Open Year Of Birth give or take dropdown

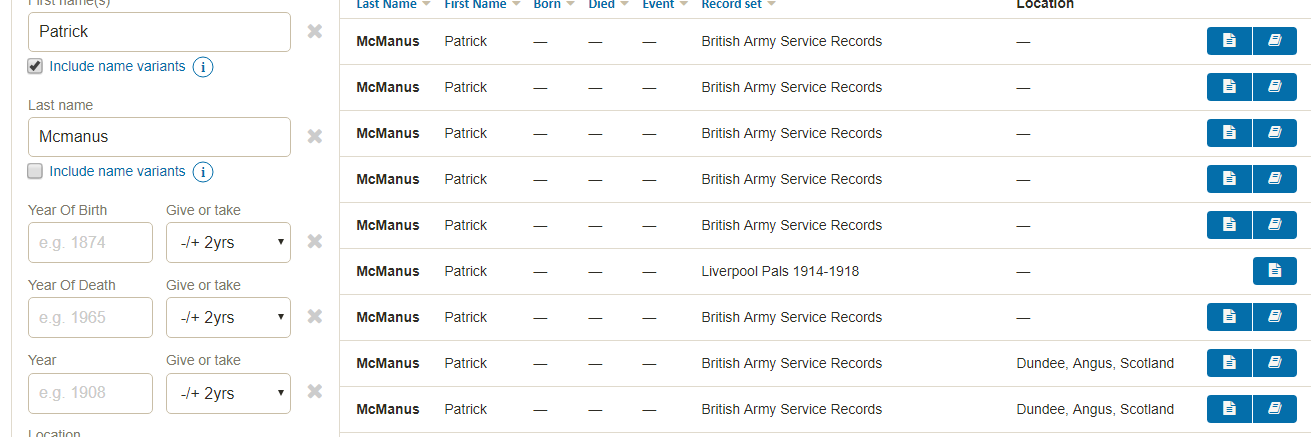click(228, 242)
